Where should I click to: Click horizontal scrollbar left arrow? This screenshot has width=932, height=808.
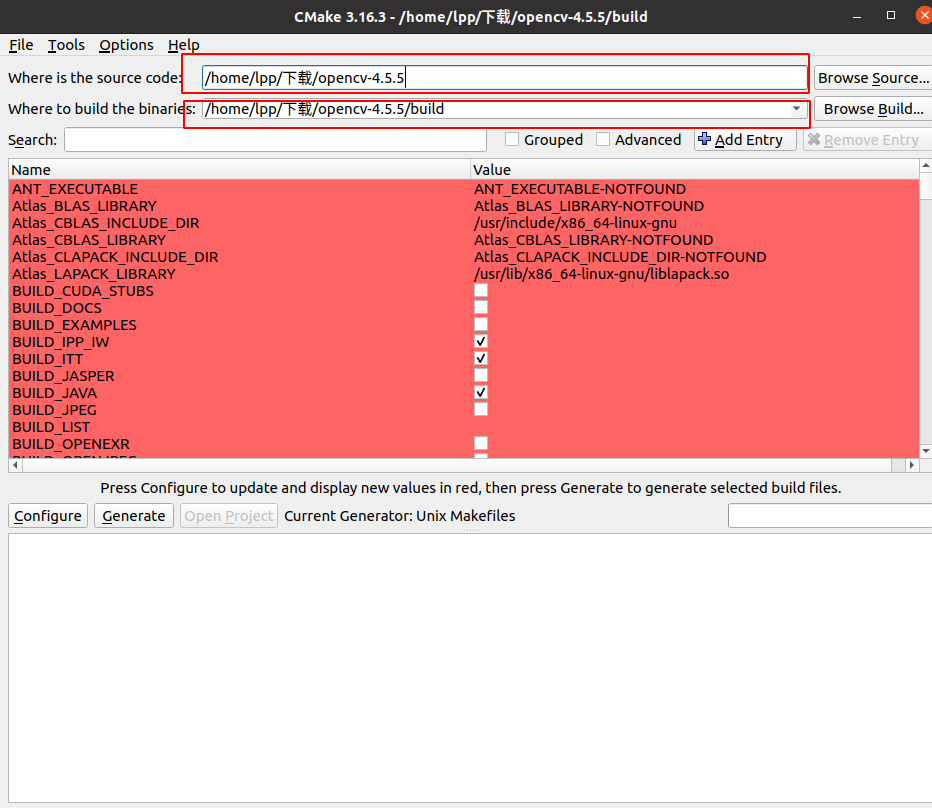point(15,465)
